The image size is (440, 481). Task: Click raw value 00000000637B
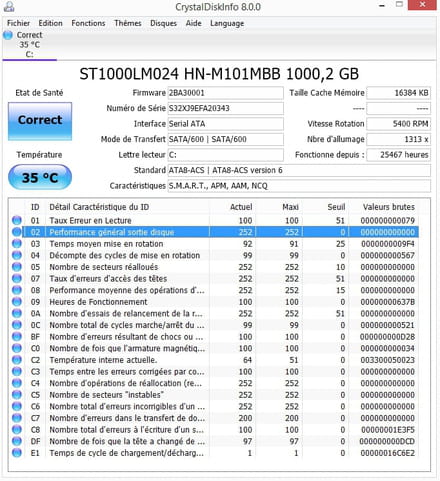[x=388, y=302]
